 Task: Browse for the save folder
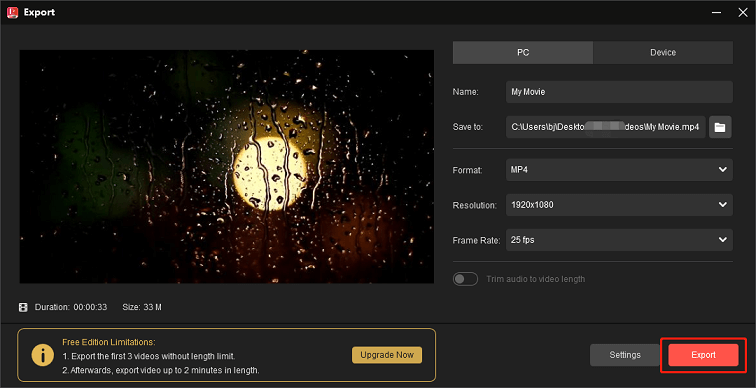point(720,127)
